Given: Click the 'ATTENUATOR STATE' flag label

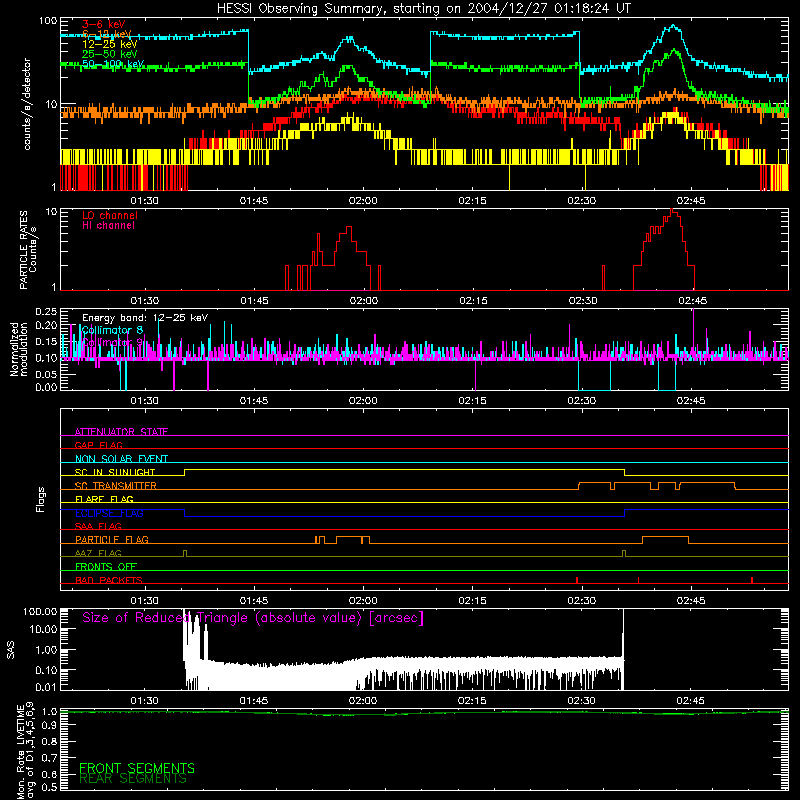Looking at the screenshot, I should click(x=121, y=432).
